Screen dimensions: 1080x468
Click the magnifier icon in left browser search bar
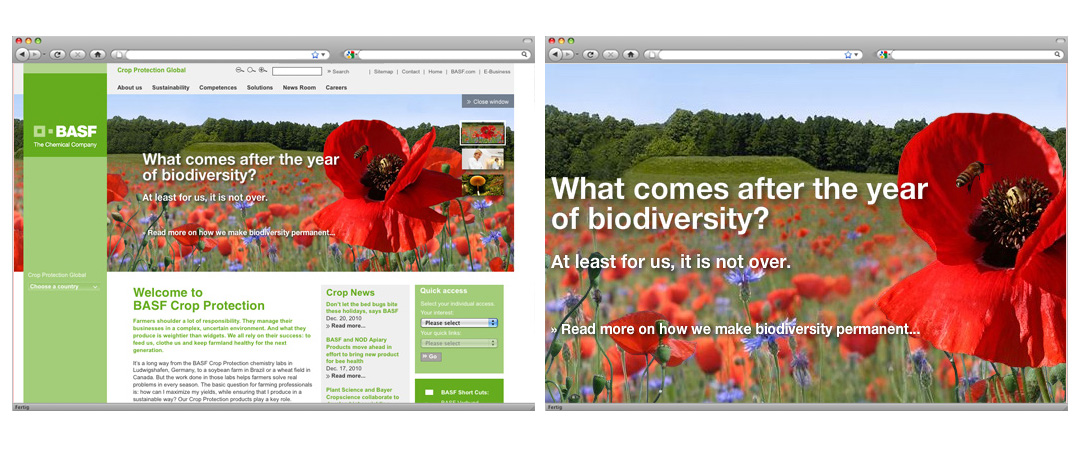[524, 54]
